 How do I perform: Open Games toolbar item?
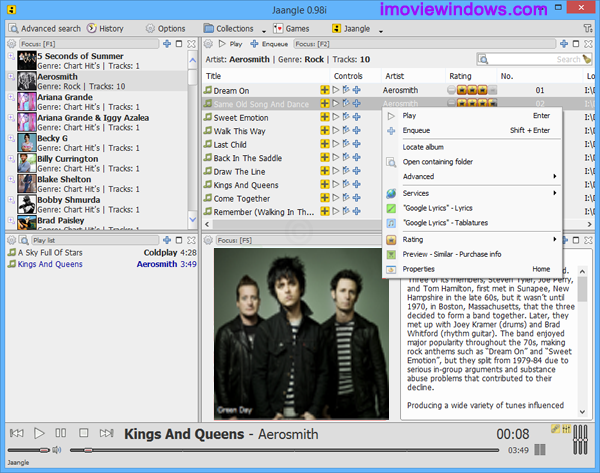(x=291, y=29)
